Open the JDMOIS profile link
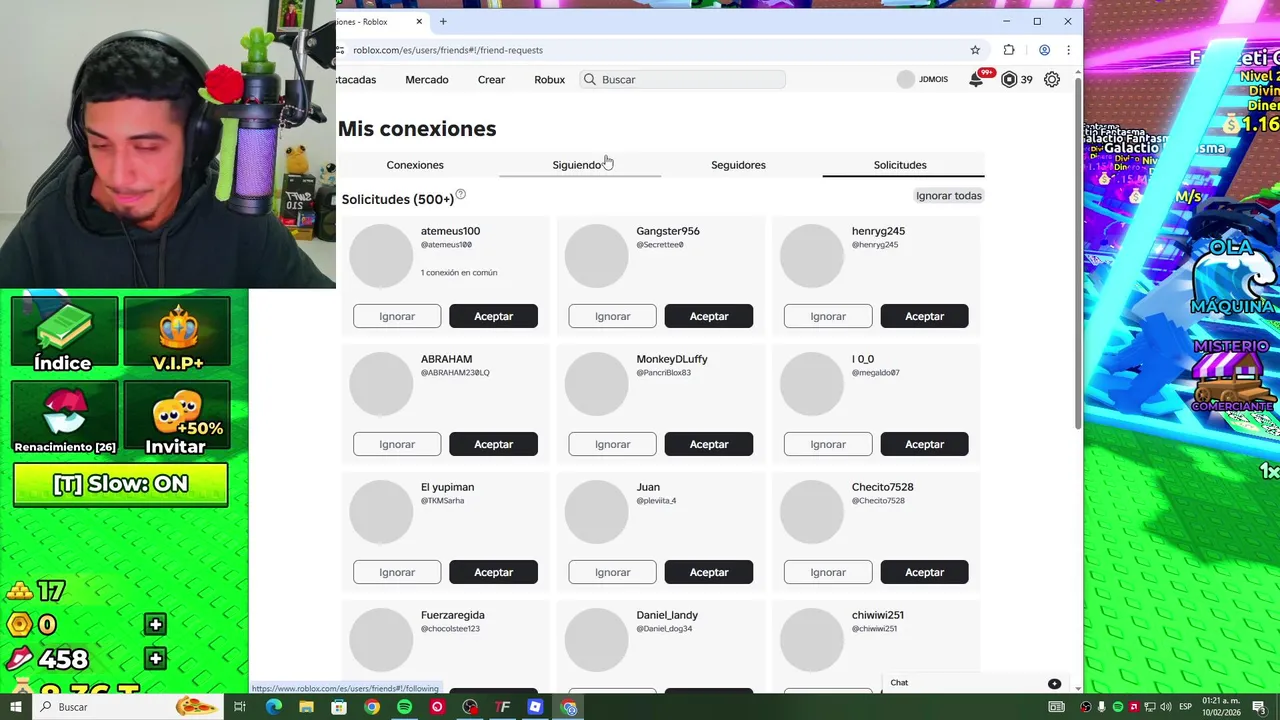1280x720 pixels. coord(923,80)
